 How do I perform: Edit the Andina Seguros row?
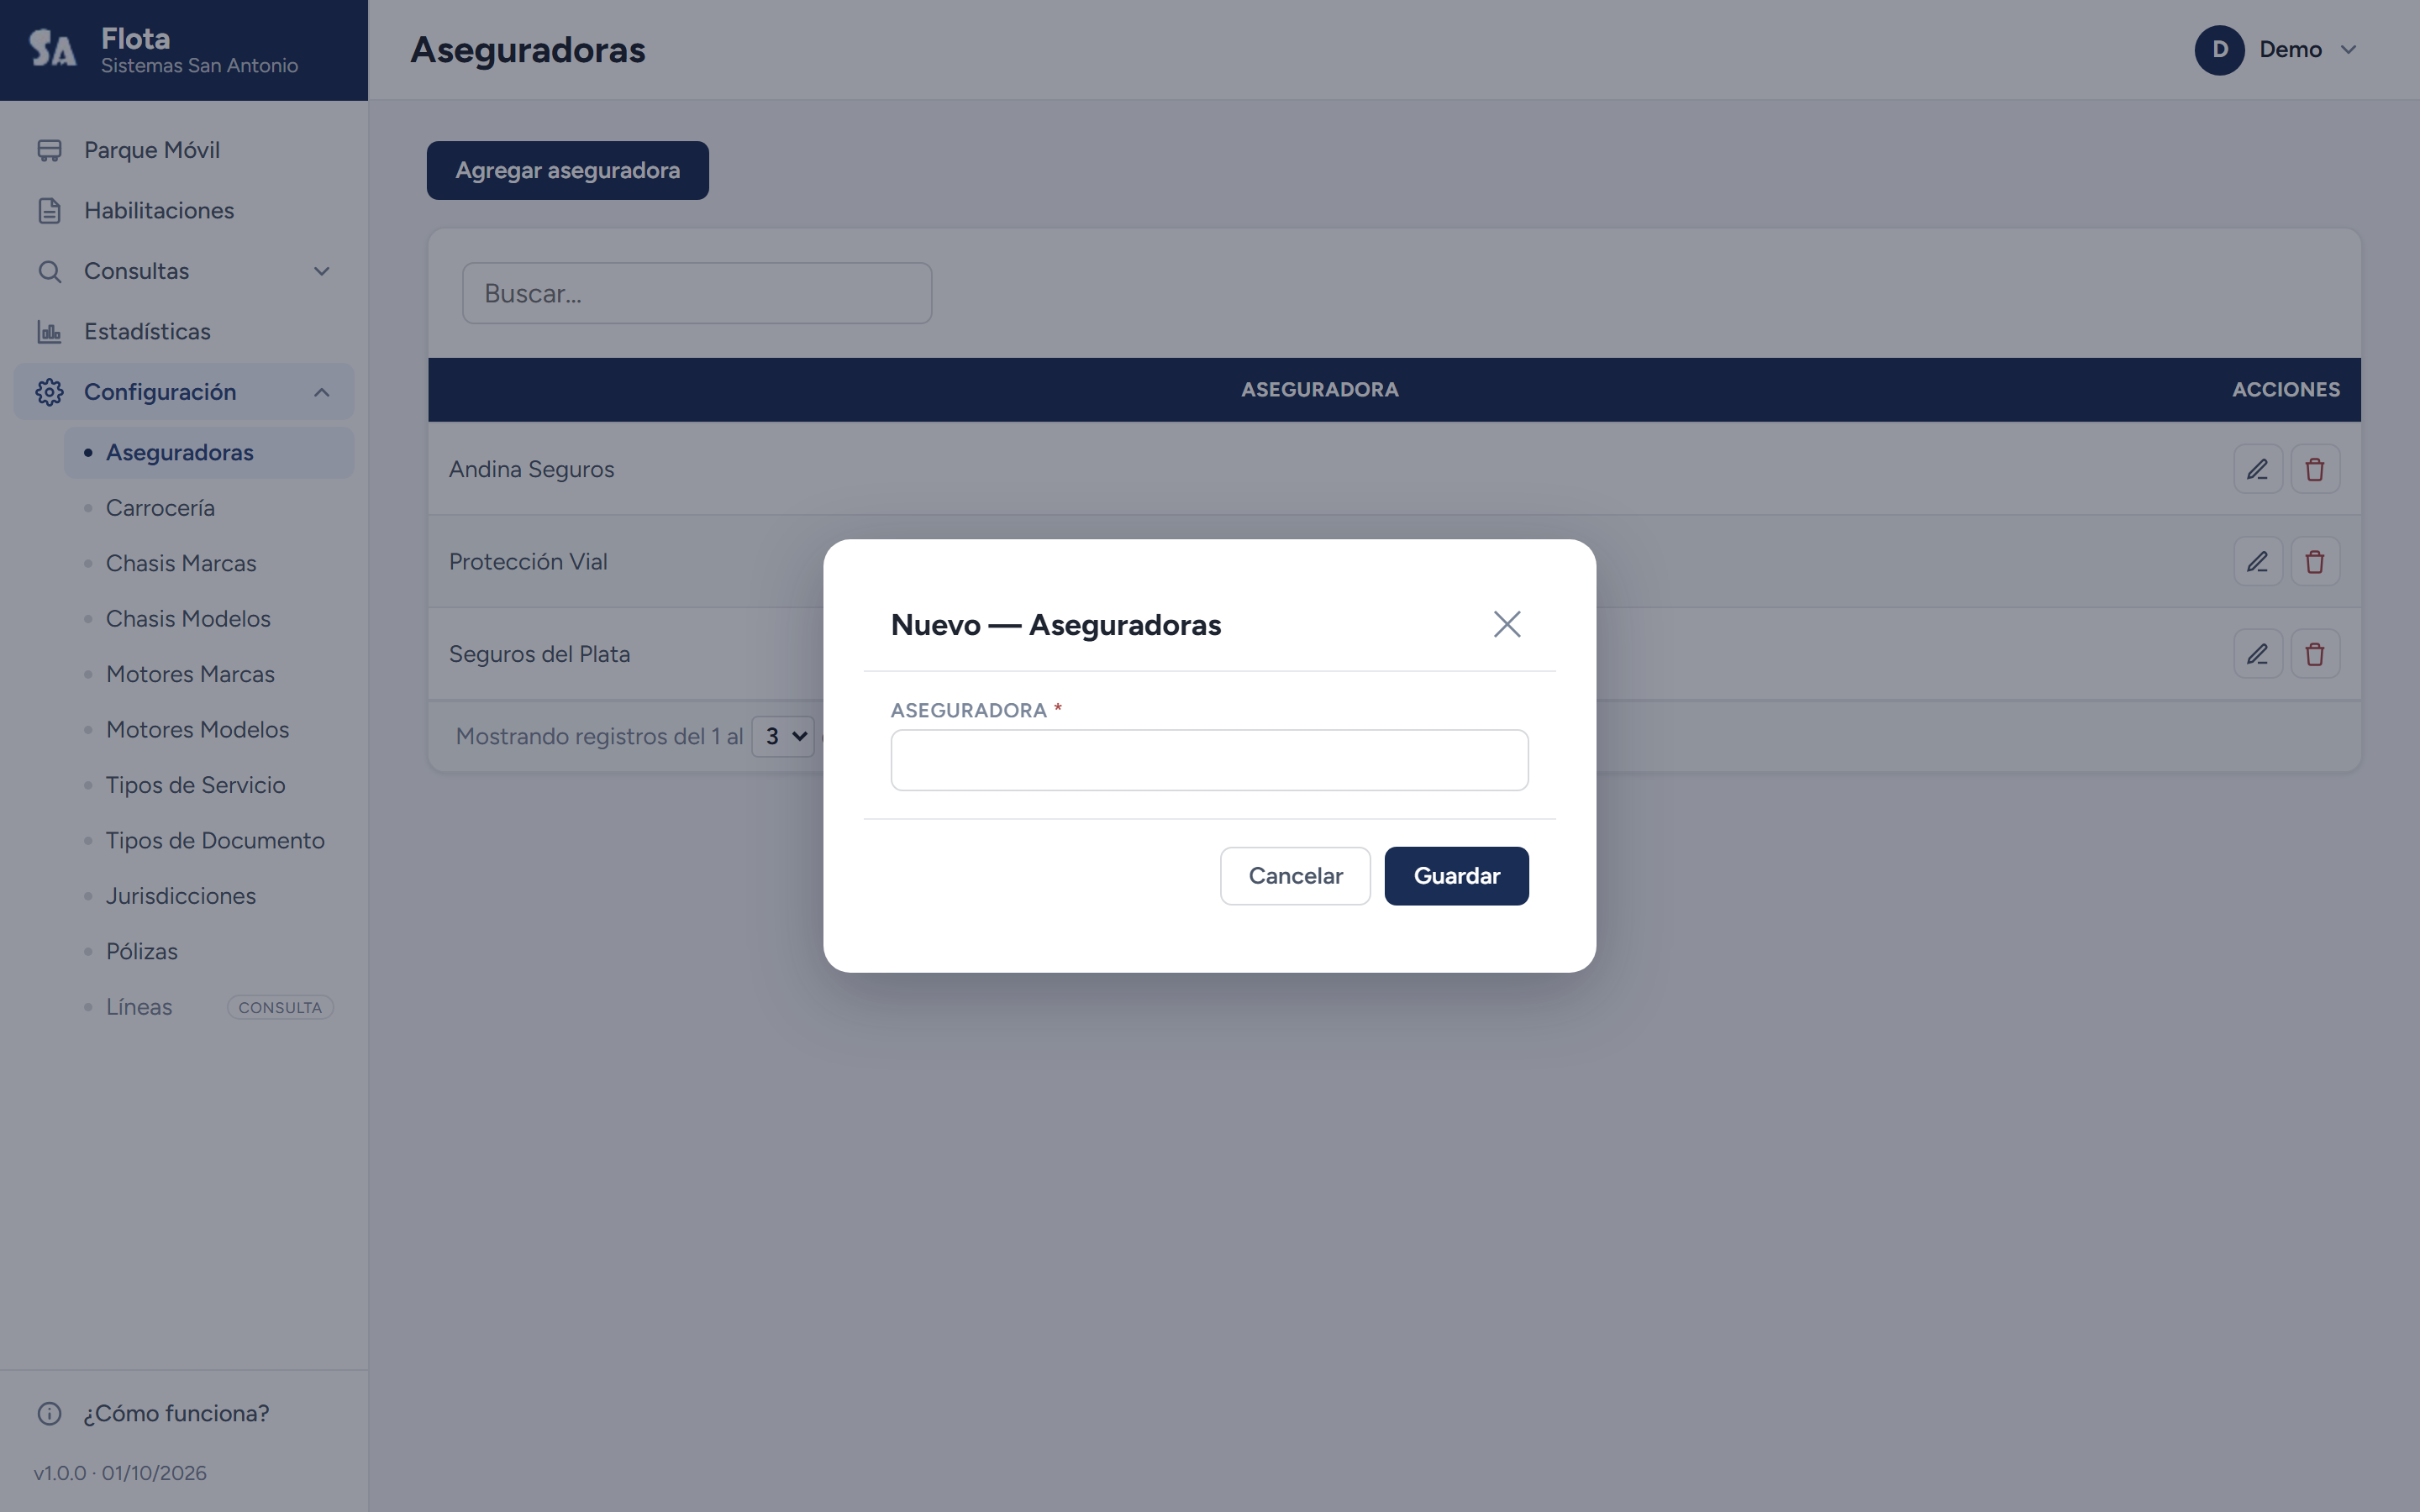click(2258, 469)
